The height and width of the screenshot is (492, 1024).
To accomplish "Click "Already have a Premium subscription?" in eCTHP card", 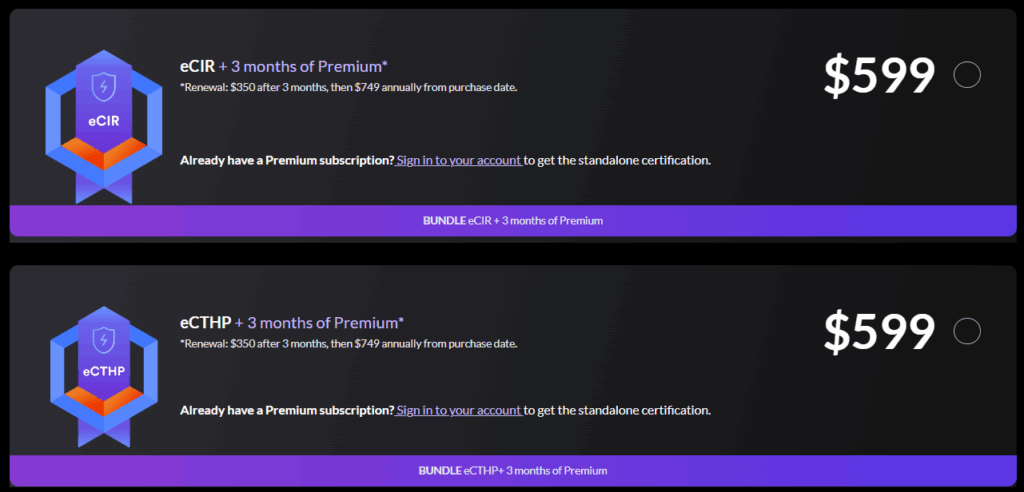I will [x=287, y=410].
